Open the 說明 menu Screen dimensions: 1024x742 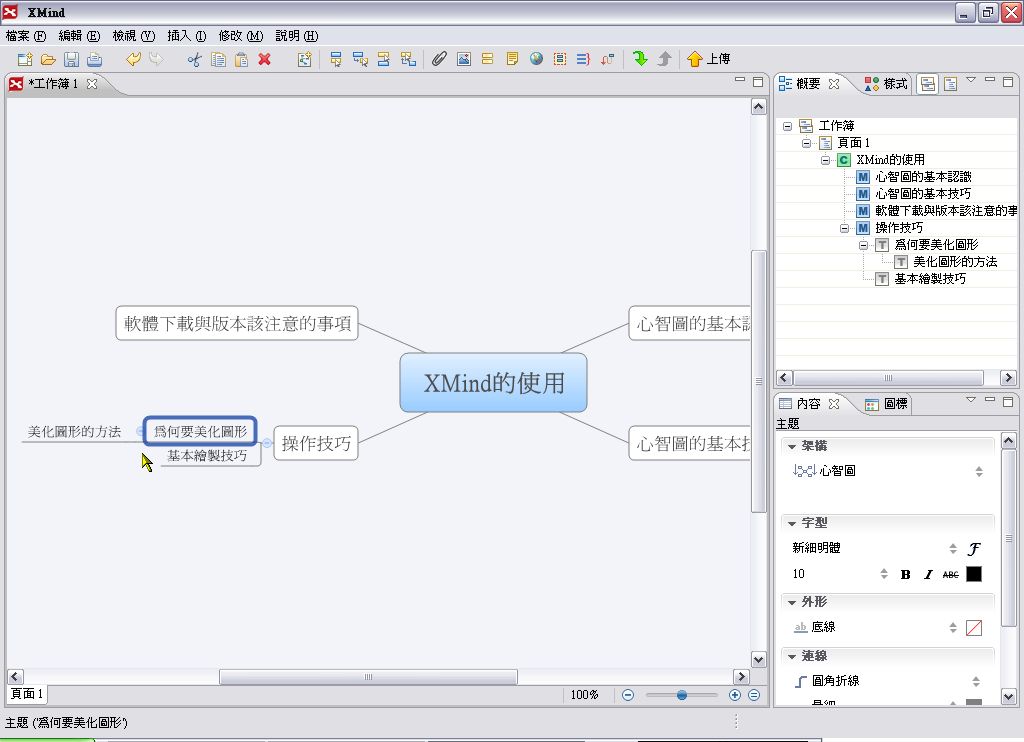pyautogui.click(x=296, y=36)
